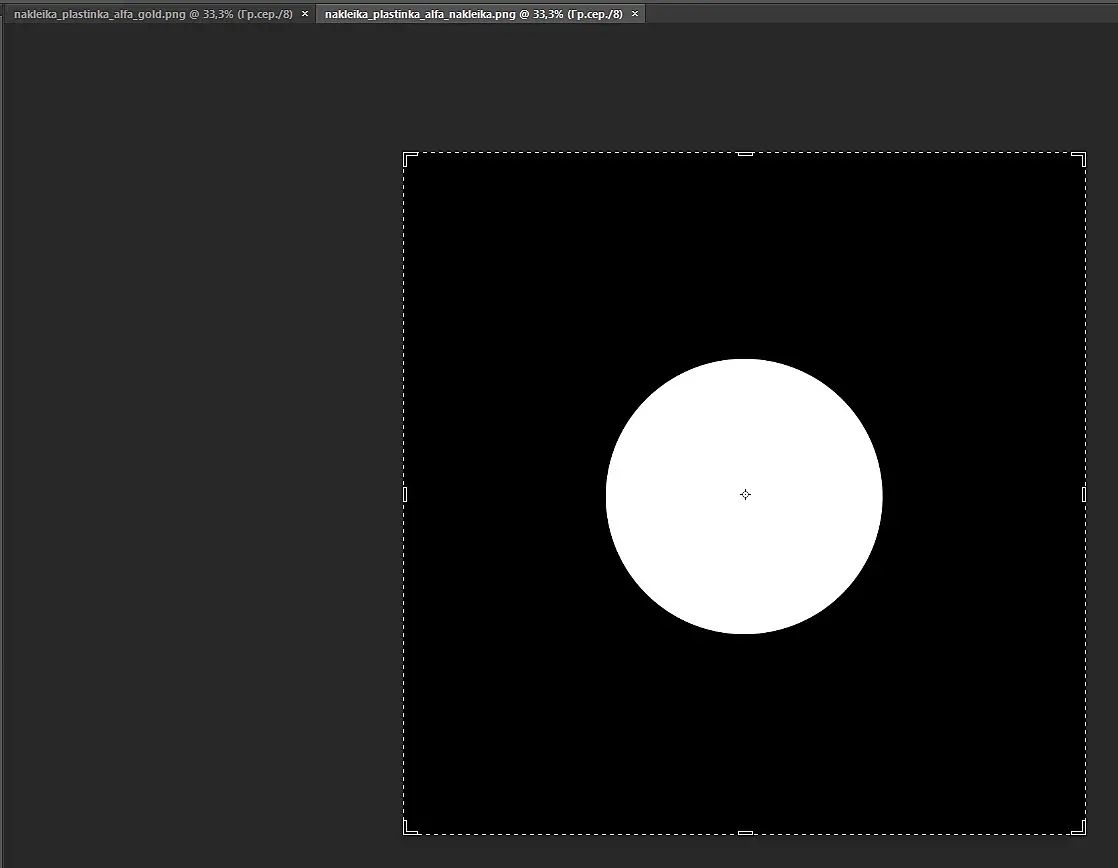Click the crop center point crosshair
Screen dimensions: 1118x868
(x=745, y=494)
